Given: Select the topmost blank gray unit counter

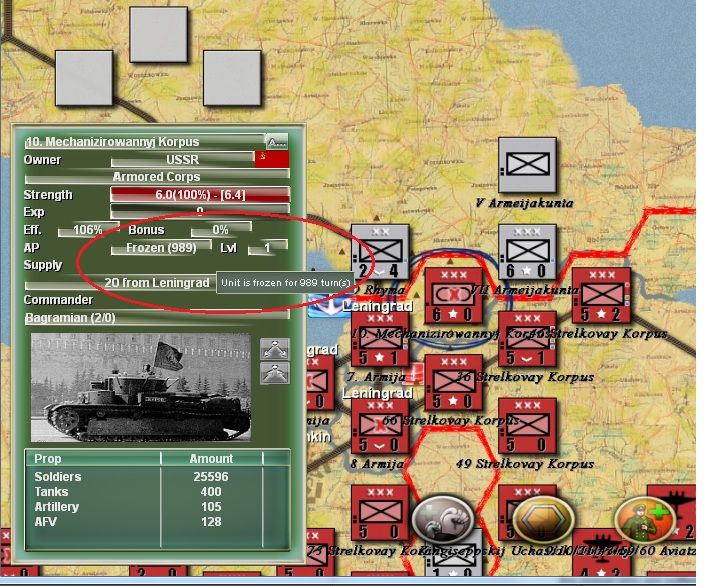Looking at the screenshot, I should click(158, 34).
